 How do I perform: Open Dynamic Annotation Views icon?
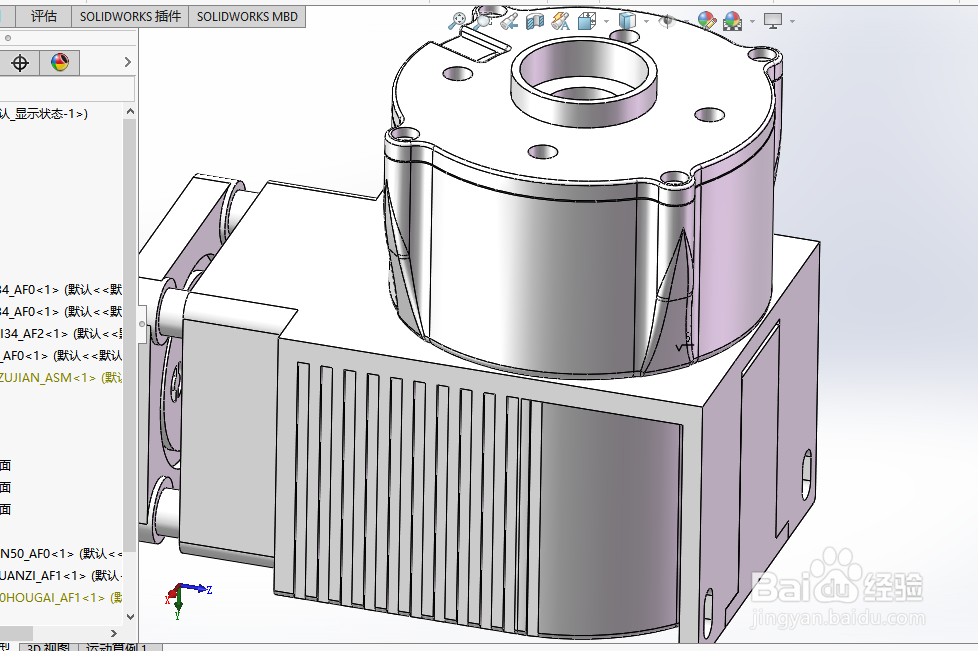560,21
